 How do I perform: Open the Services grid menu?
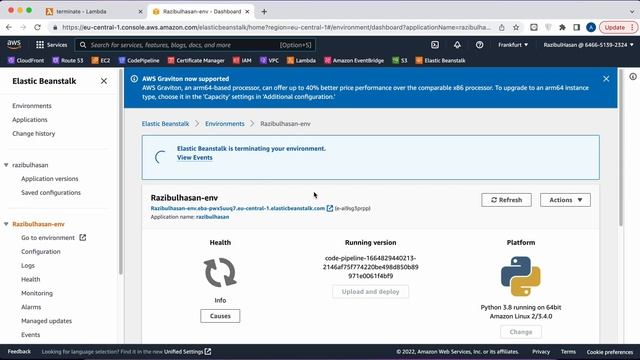pyautogui.click(x=51, y=45)
